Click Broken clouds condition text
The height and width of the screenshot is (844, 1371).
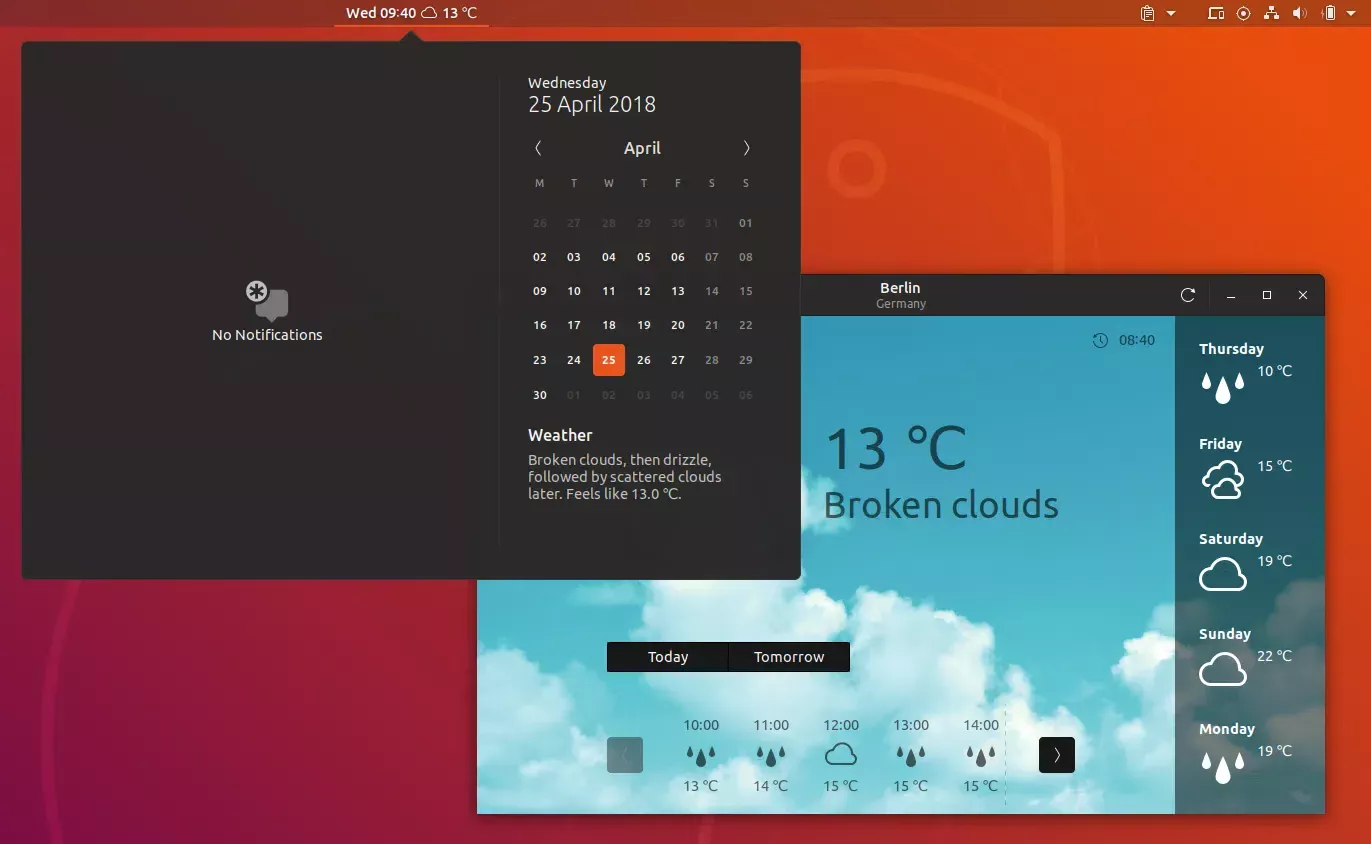tap(941, 504)
